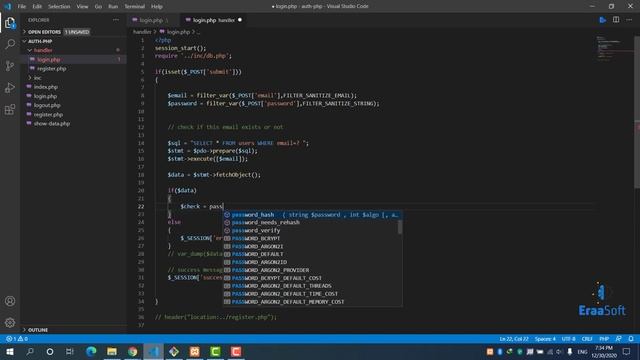Open the Explorer view in activity bar
The image size is (640, 360).
tap(10, 23)
